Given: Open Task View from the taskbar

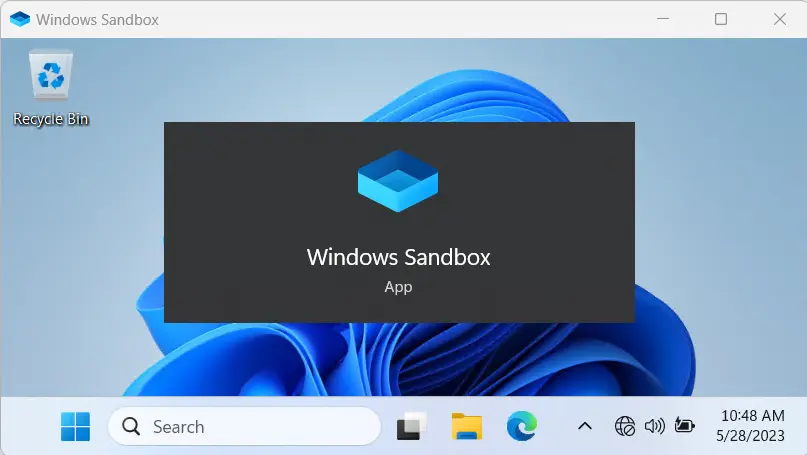Looking at the screenshot, I should (x=412, y=427).
